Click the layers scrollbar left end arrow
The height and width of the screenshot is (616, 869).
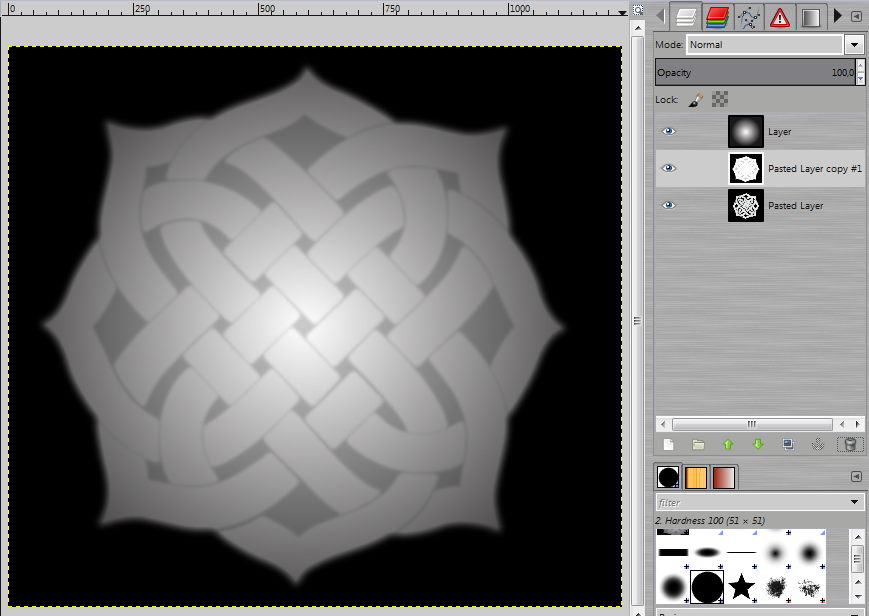tap(663, 424)
